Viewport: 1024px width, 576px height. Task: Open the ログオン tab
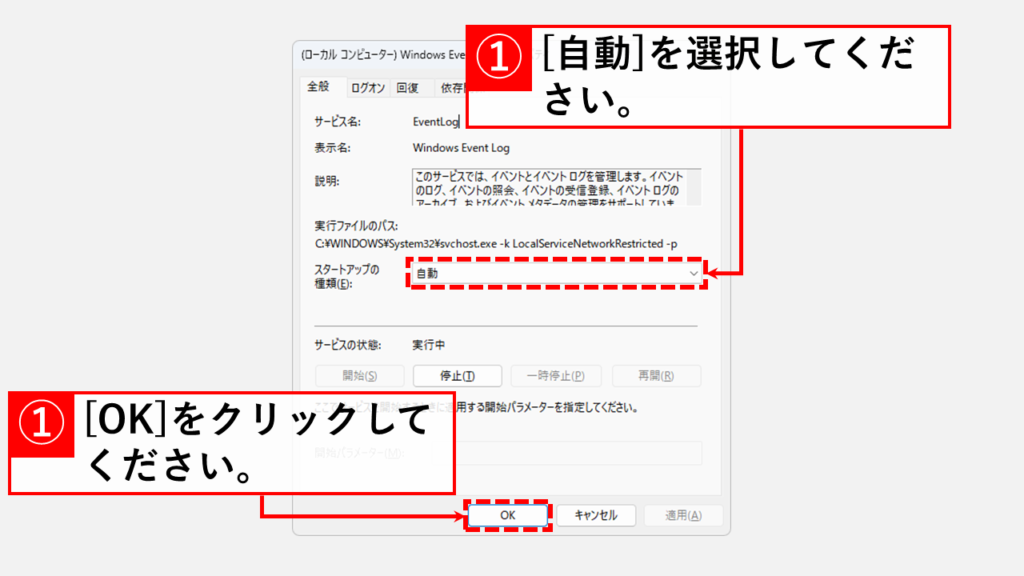(x=367, y=88)
